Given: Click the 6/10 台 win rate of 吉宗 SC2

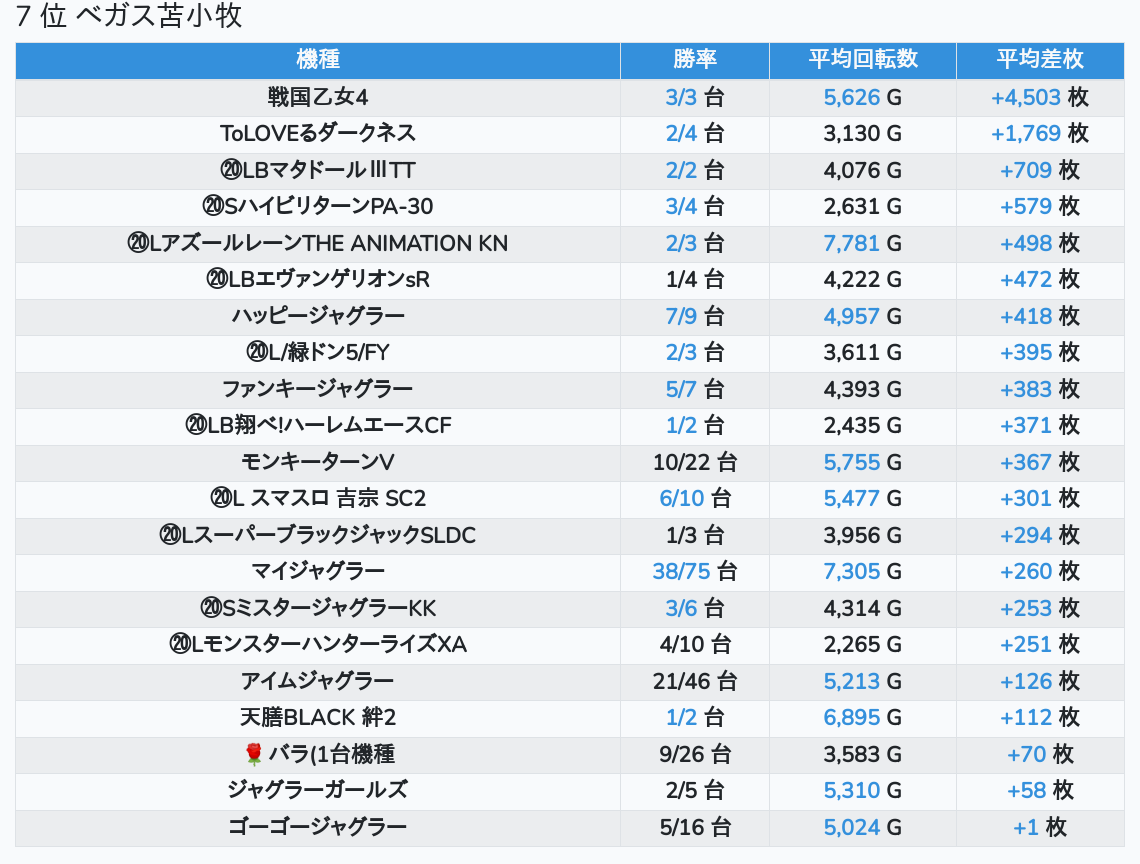Looking at the screenshot, I should [x=695, y=499].
